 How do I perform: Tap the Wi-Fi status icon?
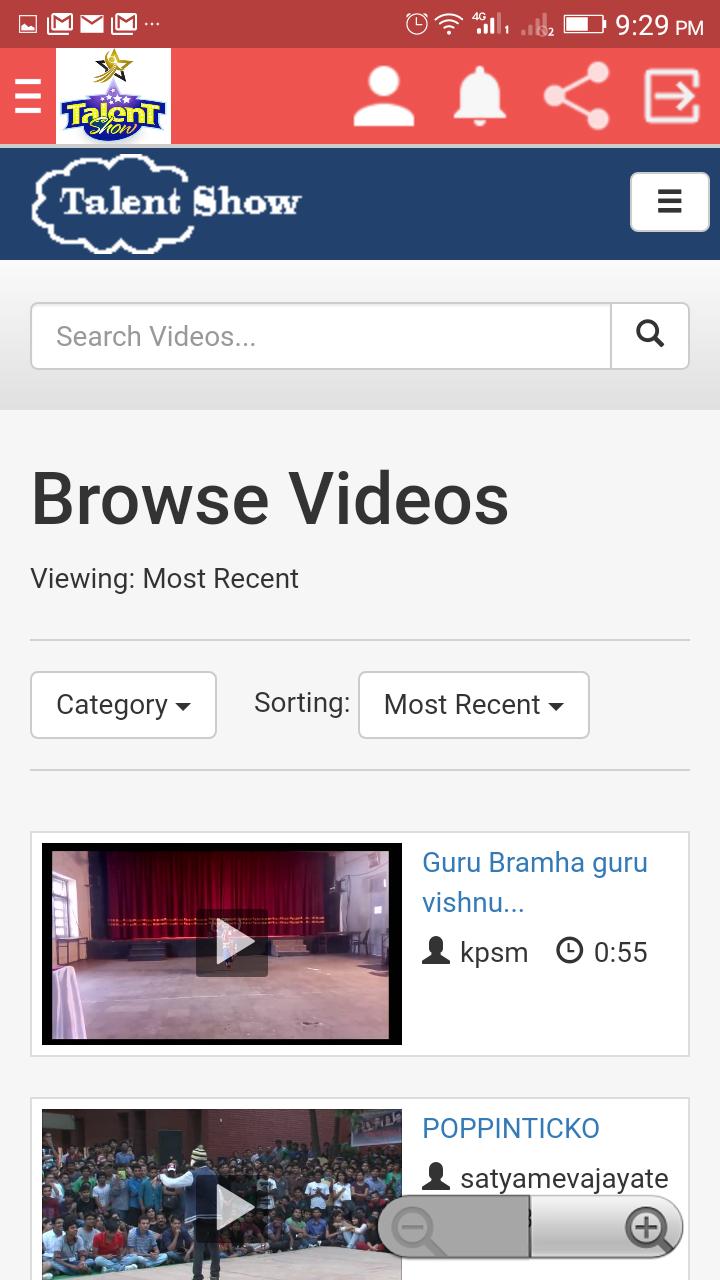pos(449,24)
